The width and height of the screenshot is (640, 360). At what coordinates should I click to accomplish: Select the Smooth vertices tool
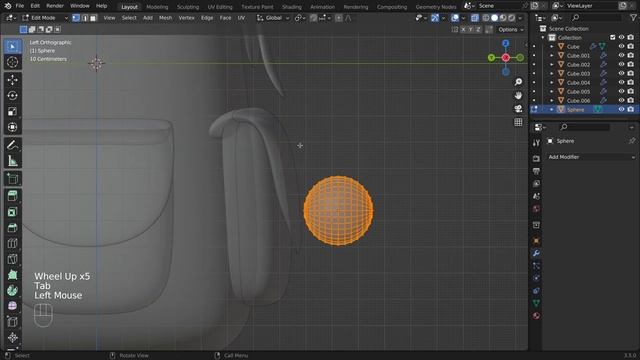pos(13,306)
